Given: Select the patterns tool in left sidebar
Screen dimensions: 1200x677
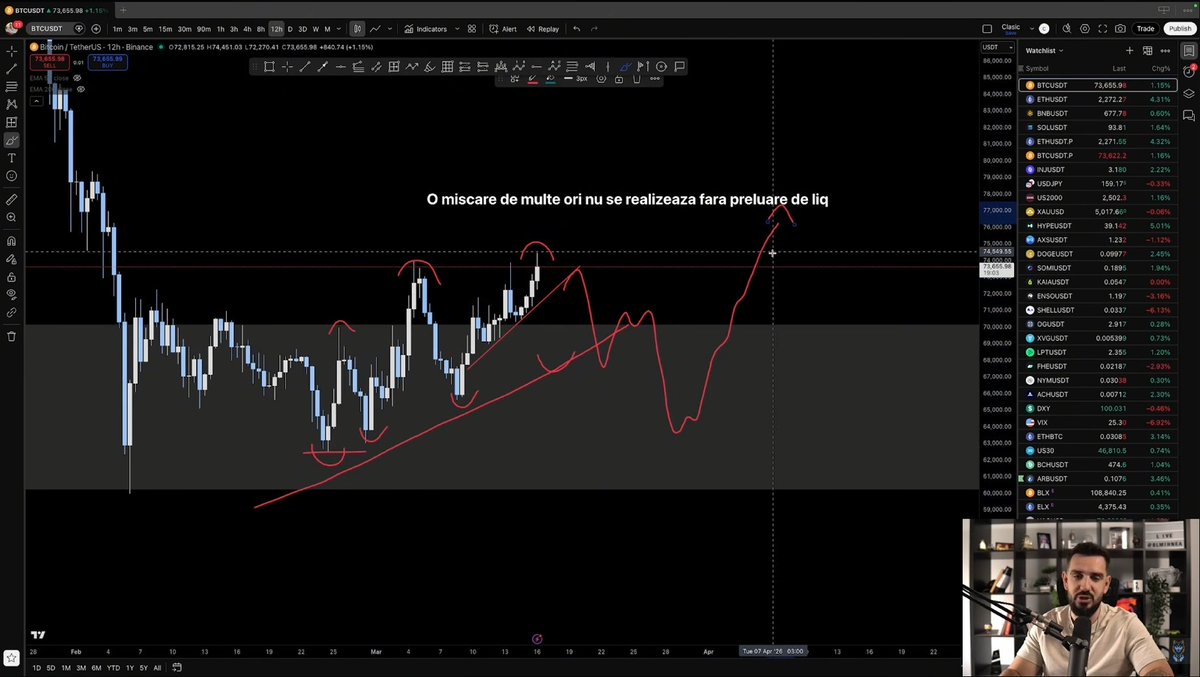Looking at the screenshot, I should click(x=12, y=104).
